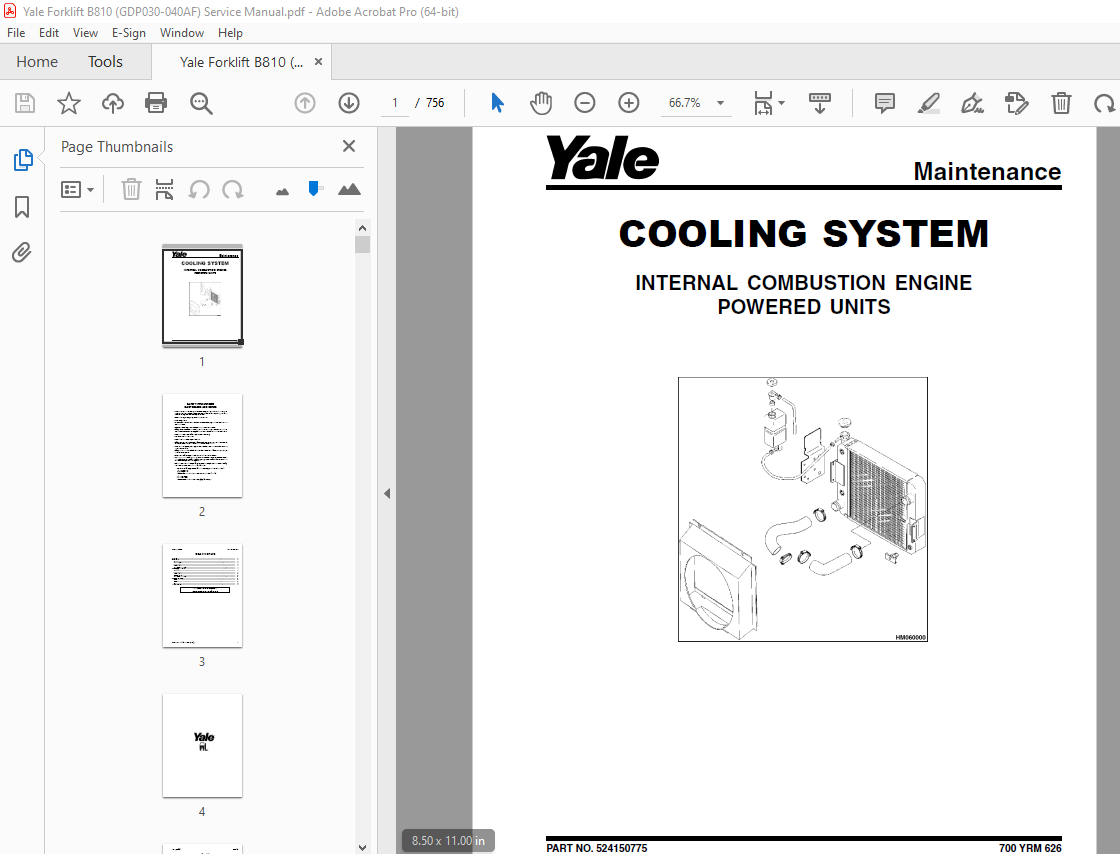This screenshot has width=1120, height=854.
Task: Rotate thumbnail counterclockwise
Action: [199, 189]
